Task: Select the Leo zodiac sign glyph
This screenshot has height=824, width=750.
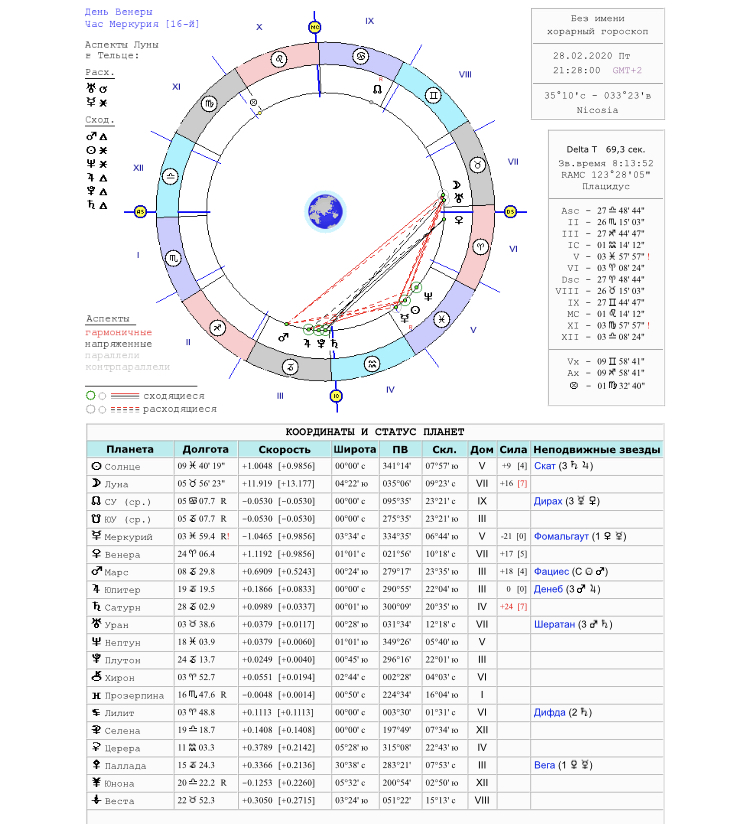Action: (x=279, y=59)
